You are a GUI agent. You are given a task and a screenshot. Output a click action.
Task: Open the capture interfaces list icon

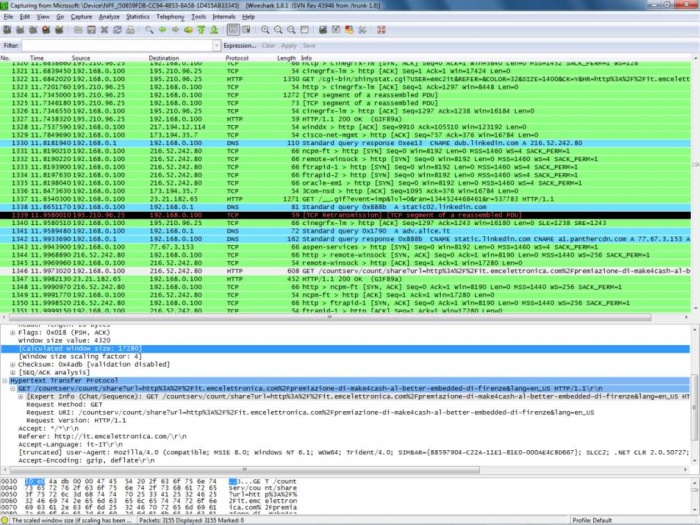pyautogui.click(x=7, y=30)
